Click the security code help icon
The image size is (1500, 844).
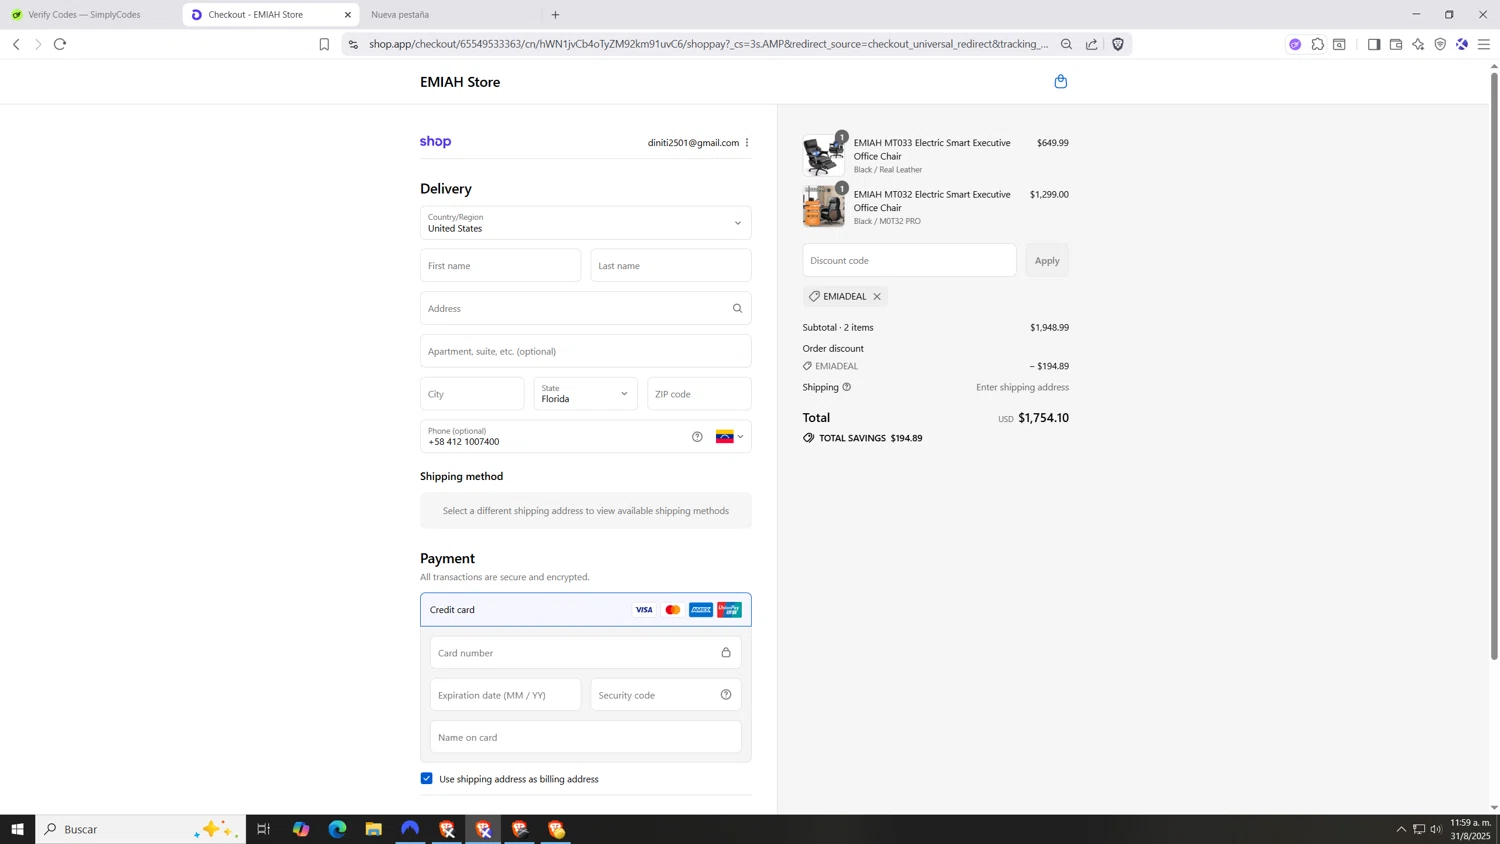pos(726,694)
